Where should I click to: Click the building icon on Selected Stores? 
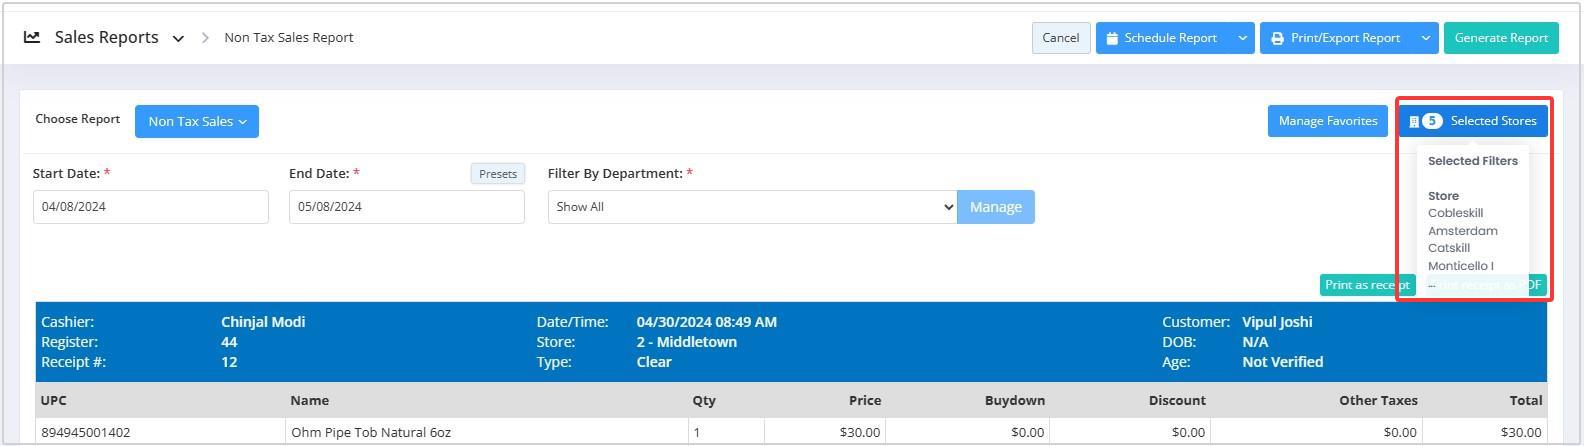[1413, 121]
